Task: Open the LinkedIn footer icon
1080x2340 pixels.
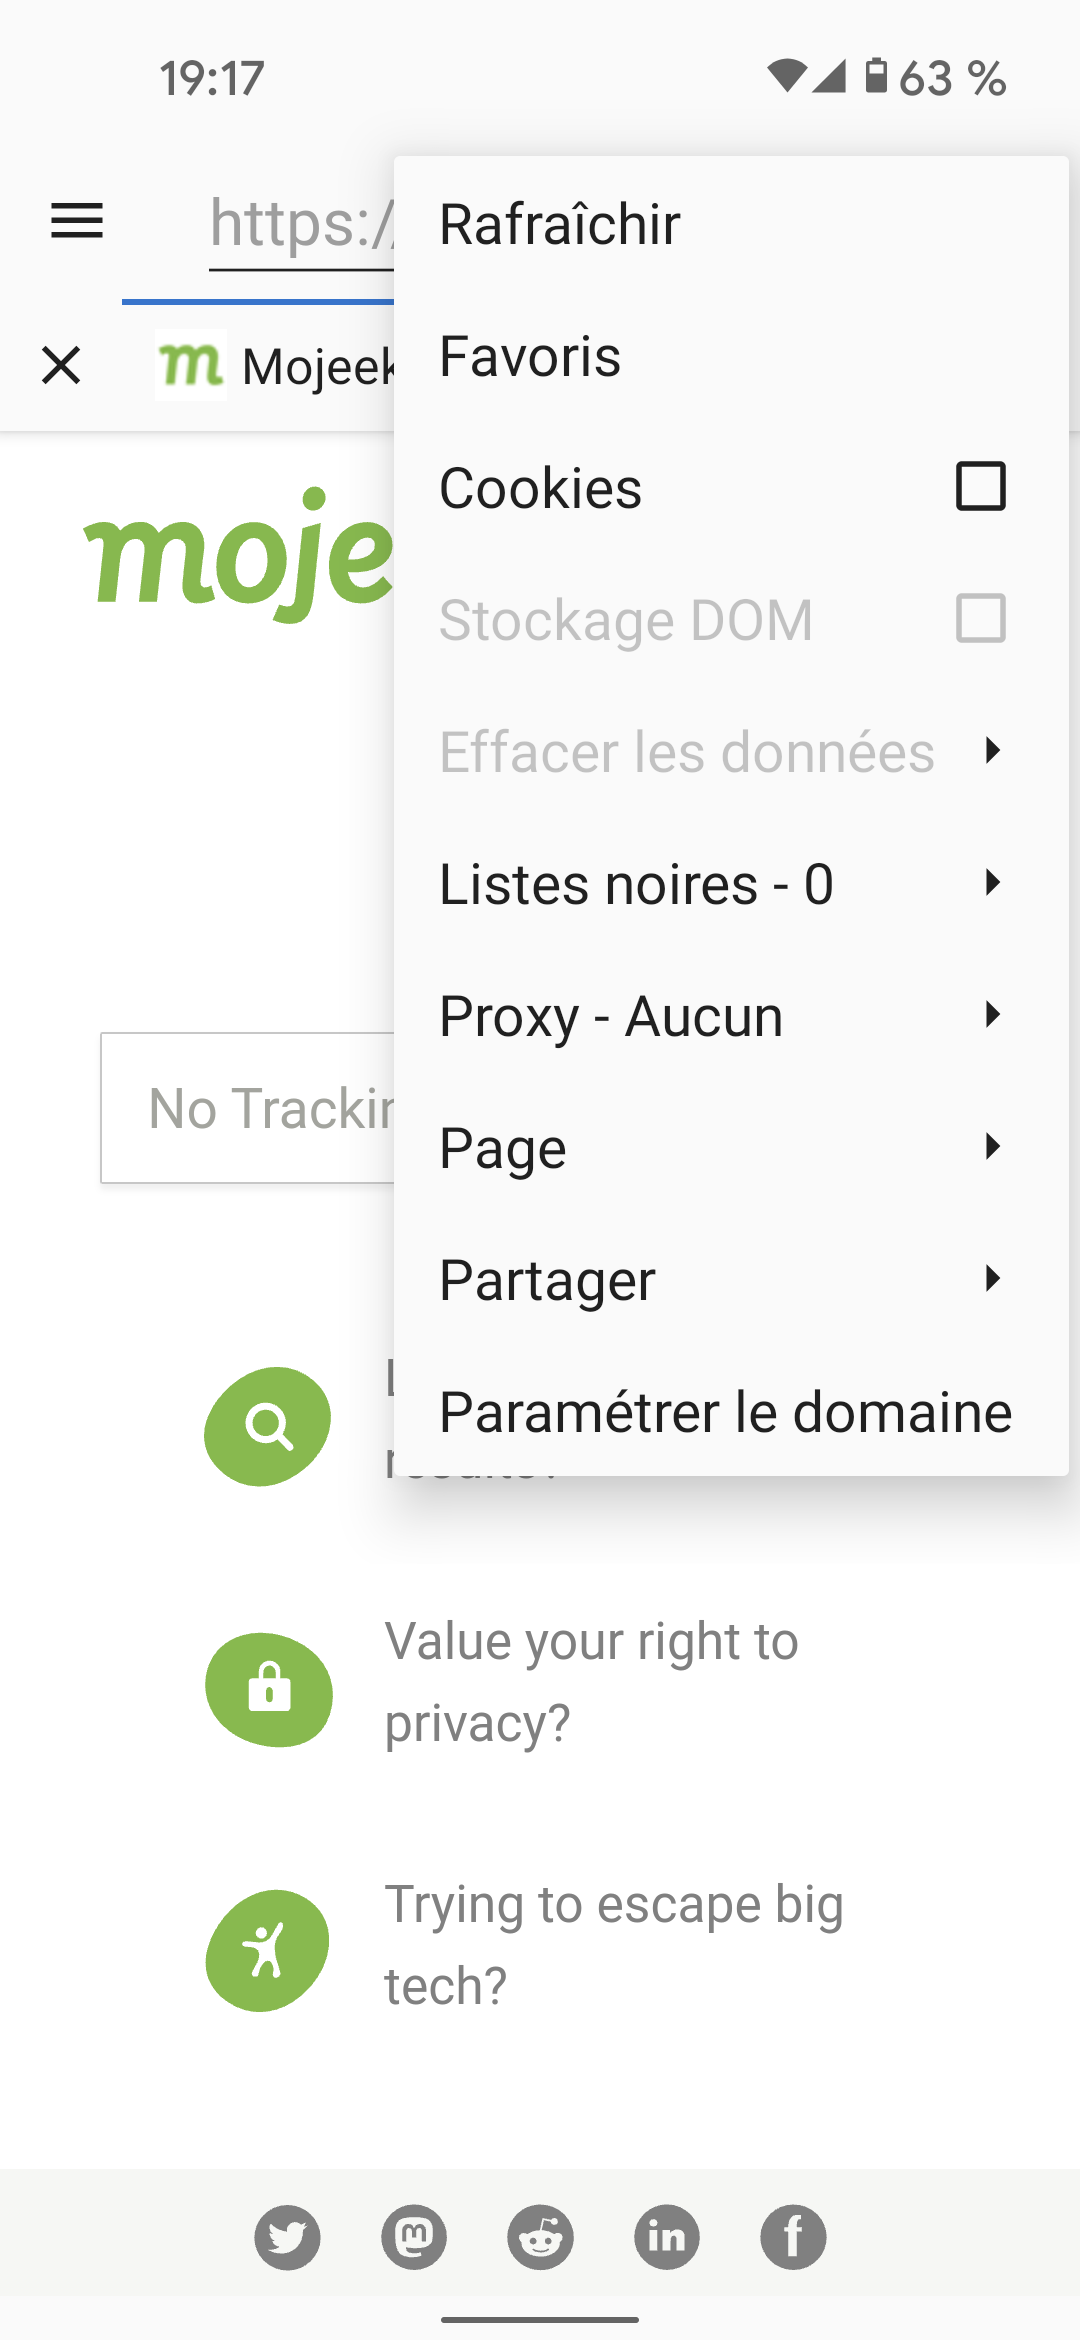Action: point(667,2237)
